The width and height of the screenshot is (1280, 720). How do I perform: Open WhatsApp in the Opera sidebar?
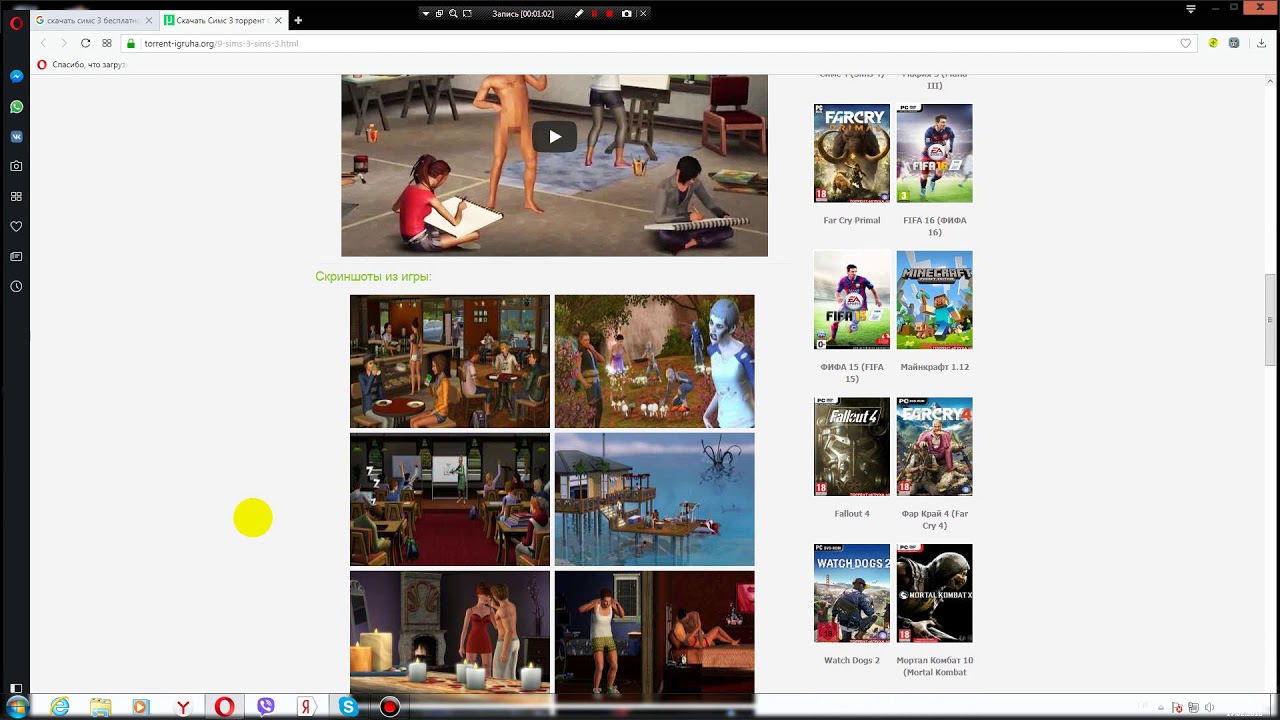pyautogui.click(x=16, y=106)
